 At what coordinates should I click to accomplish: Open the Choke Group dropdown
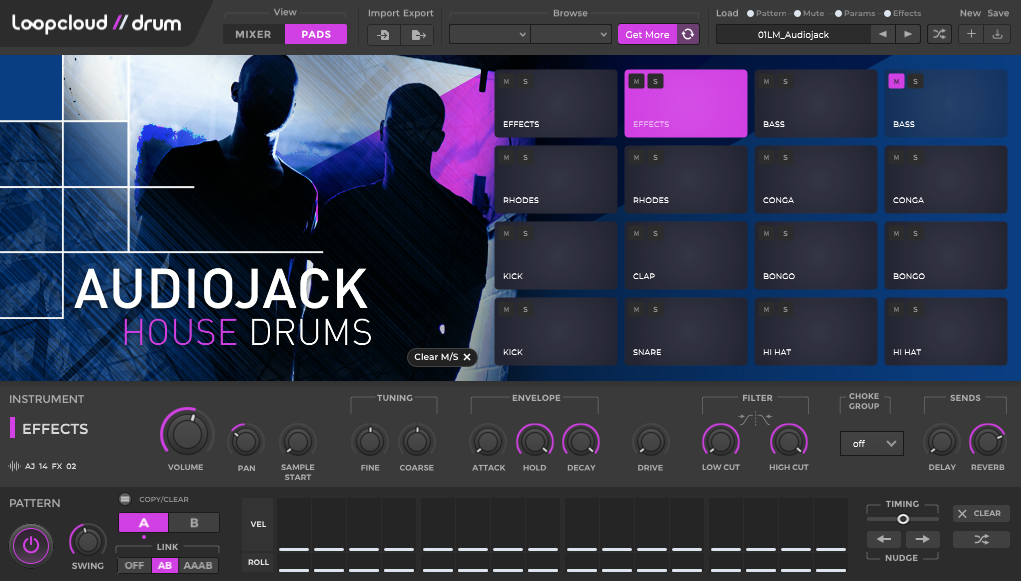click(x=871, y=444)
